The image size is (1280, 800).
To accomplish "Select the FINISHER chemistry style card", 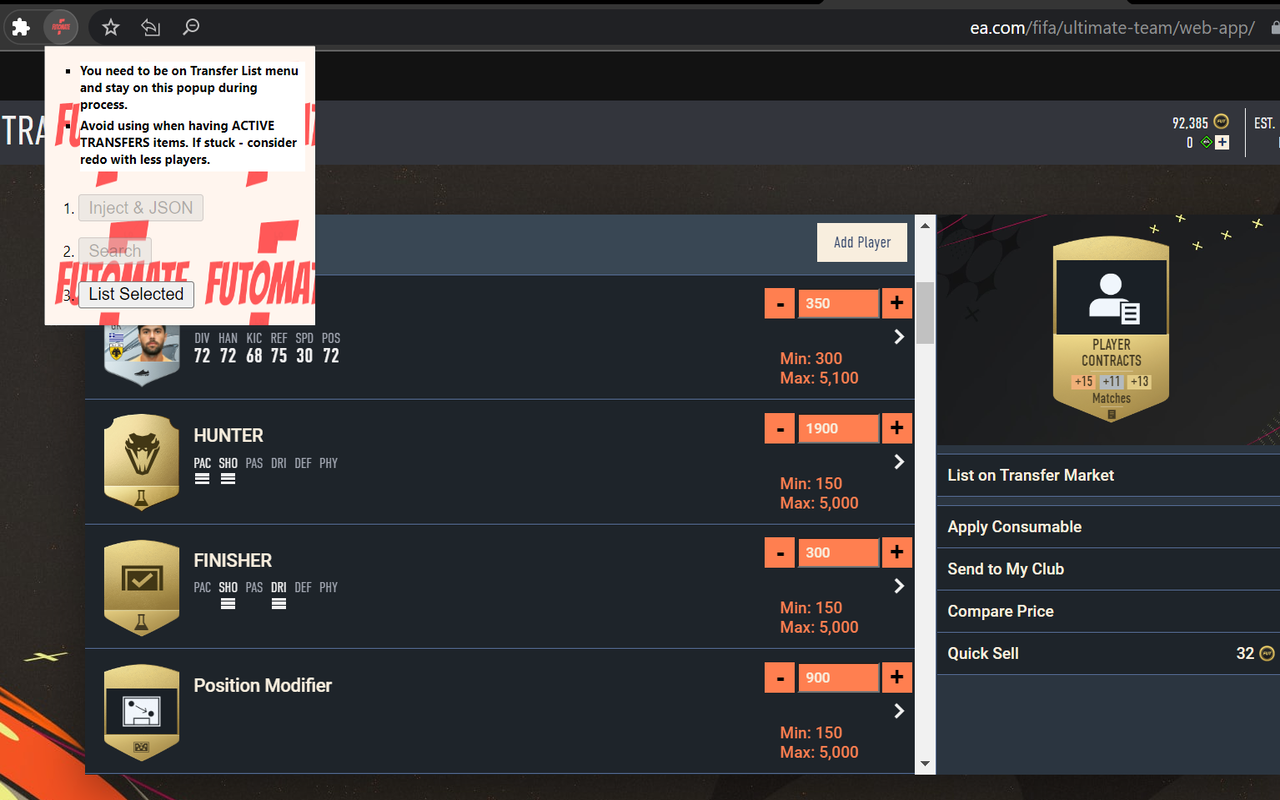I will coord(142,587).
